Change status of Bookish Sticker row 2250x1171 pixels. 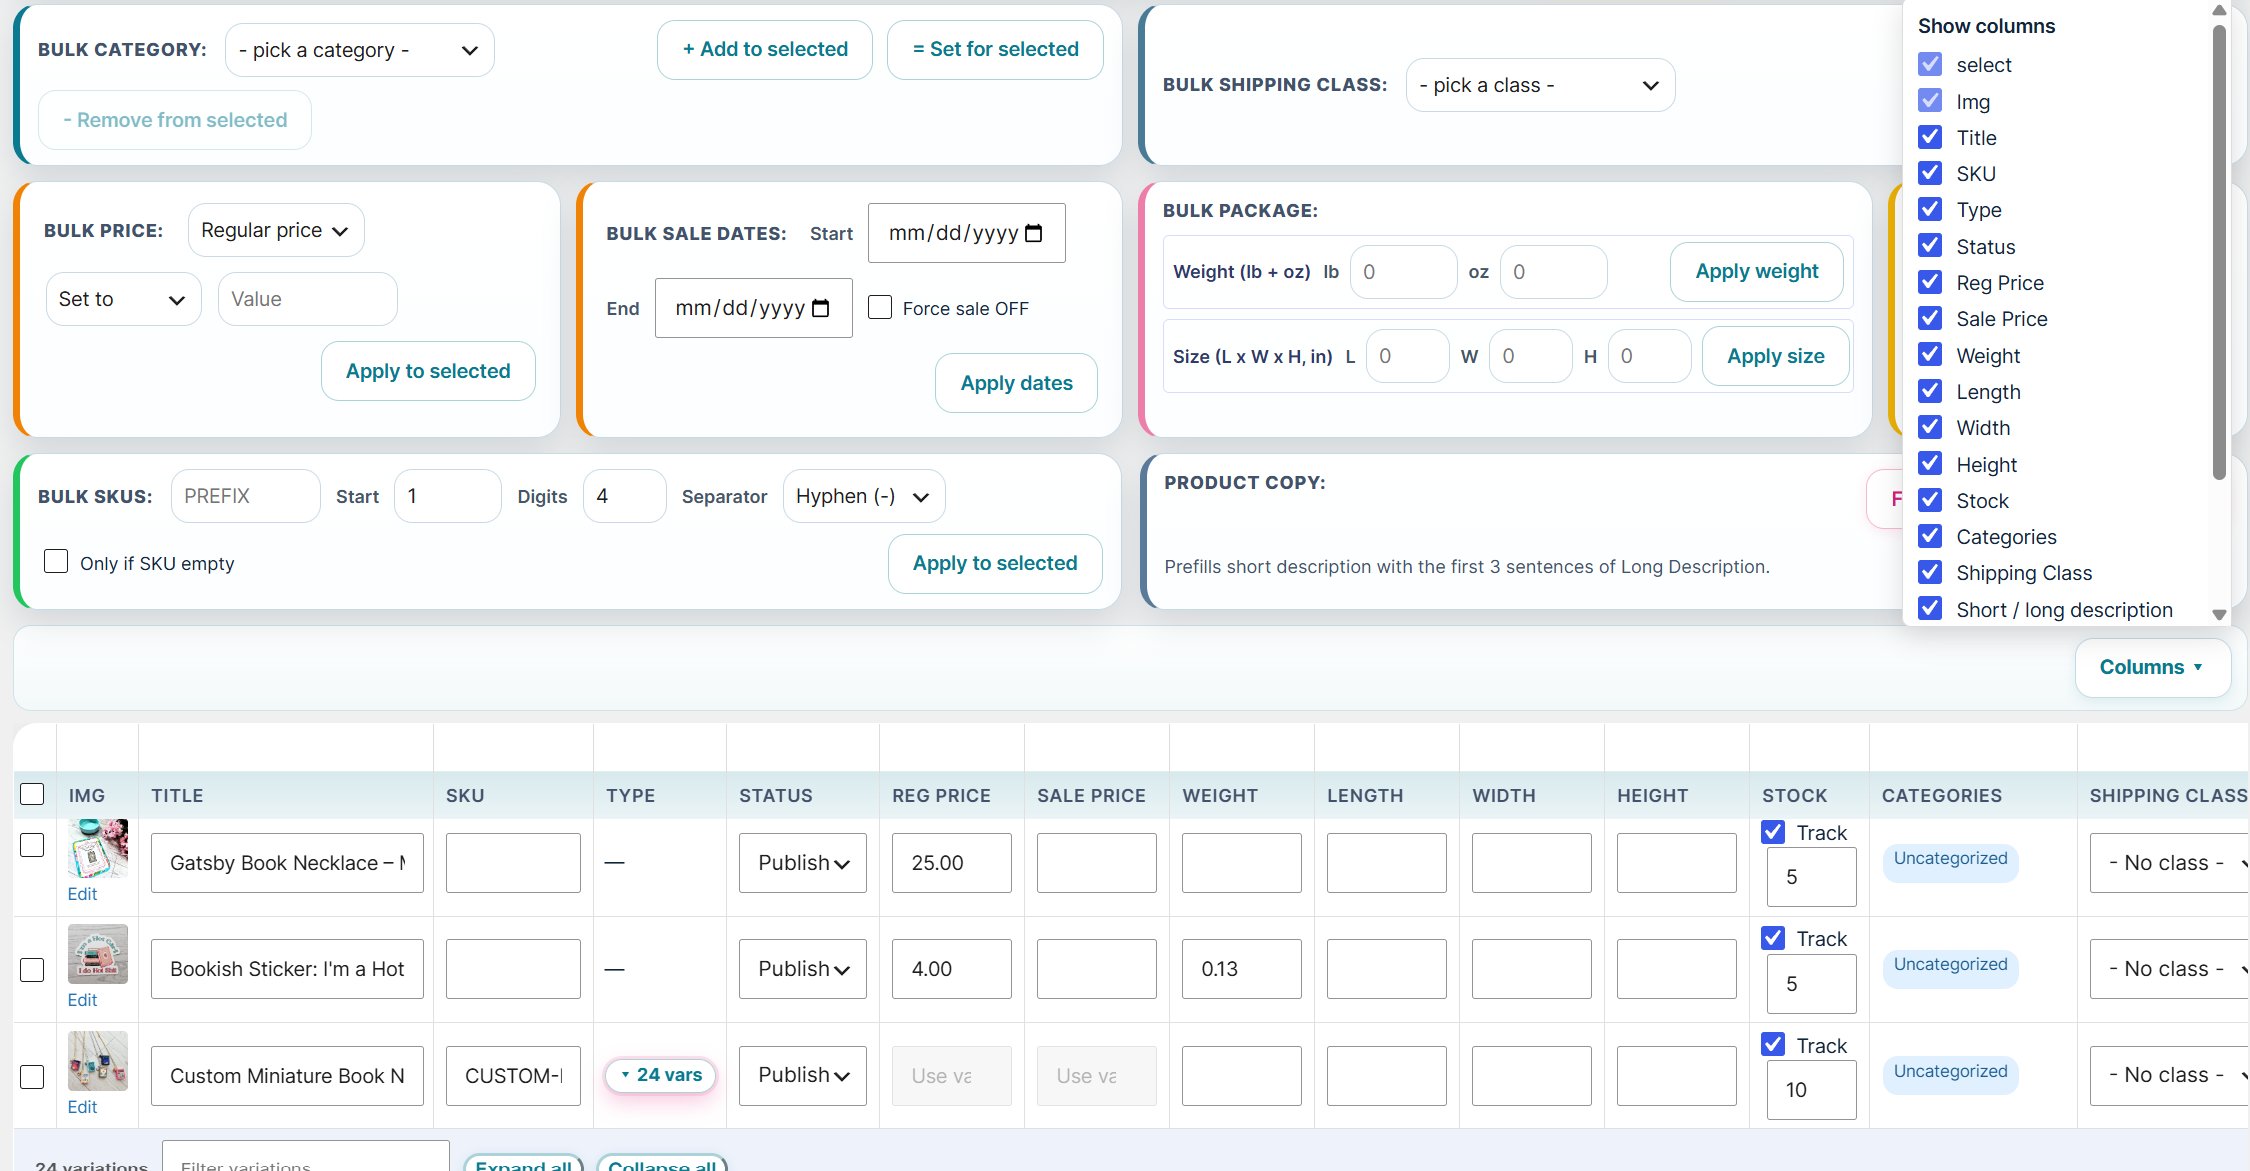click(803, 969)
